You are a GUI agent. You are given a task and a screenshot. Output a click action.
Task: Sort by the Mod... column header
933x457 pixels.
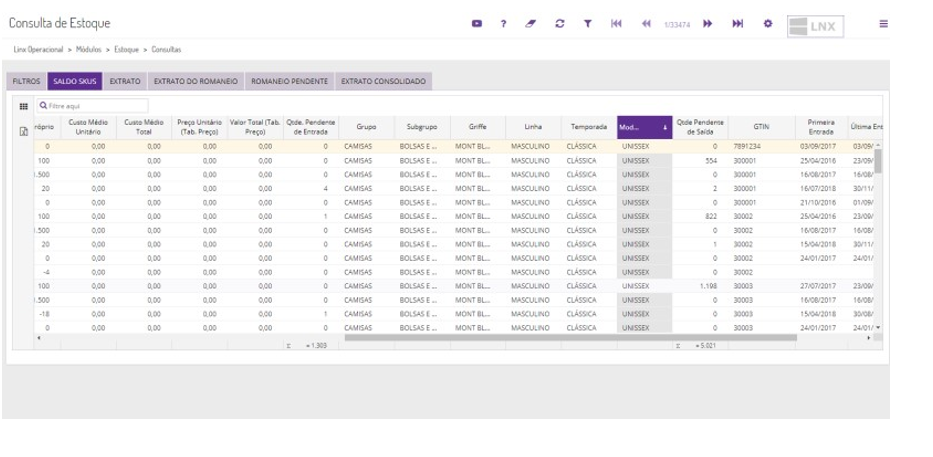[x=644, y=127]
